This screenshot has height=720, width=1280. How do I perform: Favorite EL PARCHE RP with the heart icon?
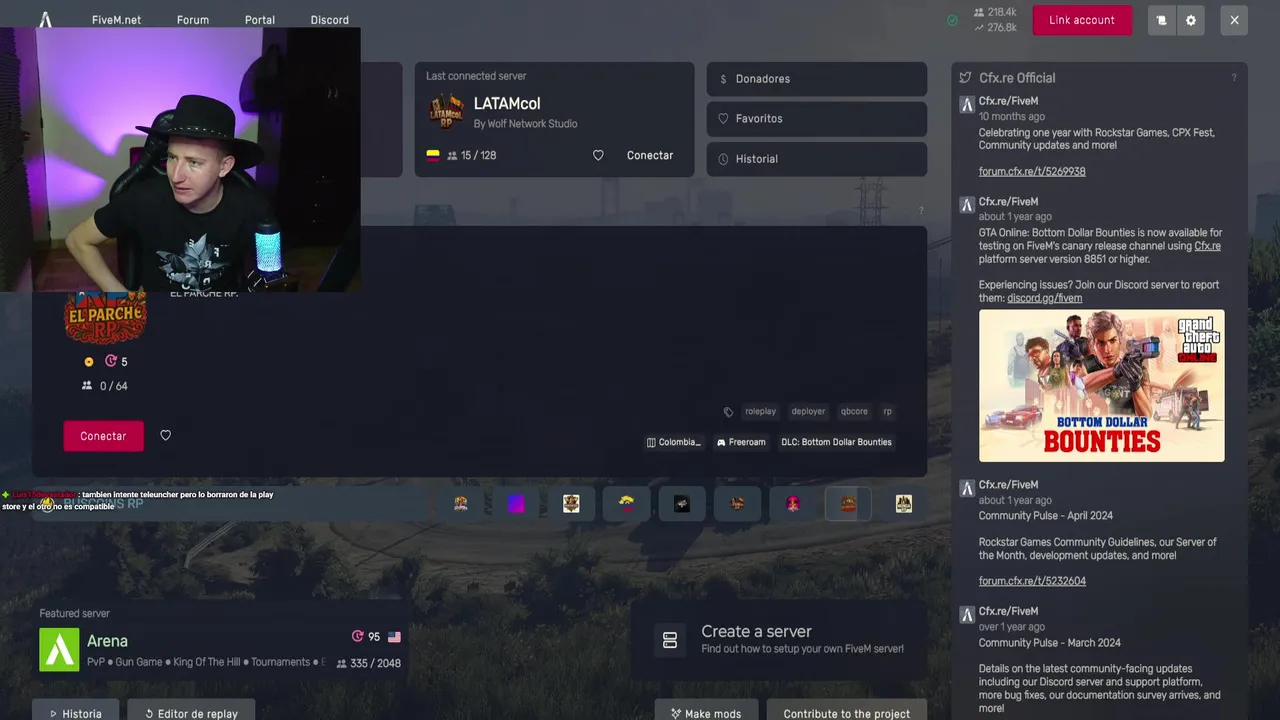166,435
